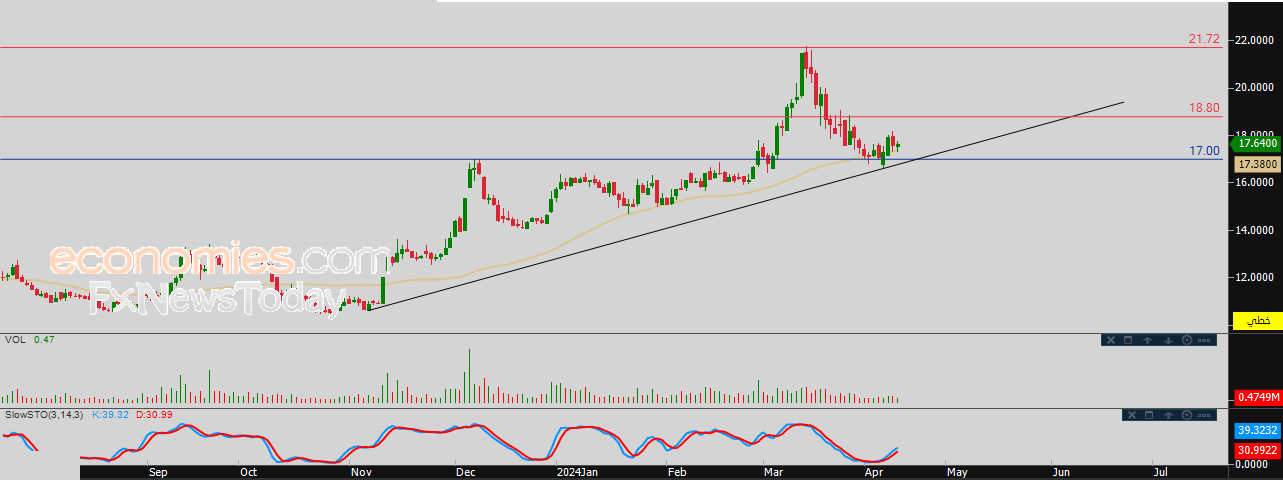Close the SlowSTO indicator panel
This screenshot has height=480, width=1283.
[1132, 415]
